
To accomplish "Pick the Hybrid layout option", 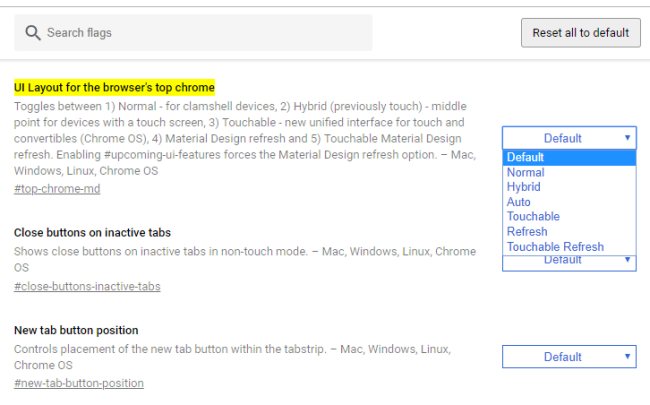I will [524, 187].
